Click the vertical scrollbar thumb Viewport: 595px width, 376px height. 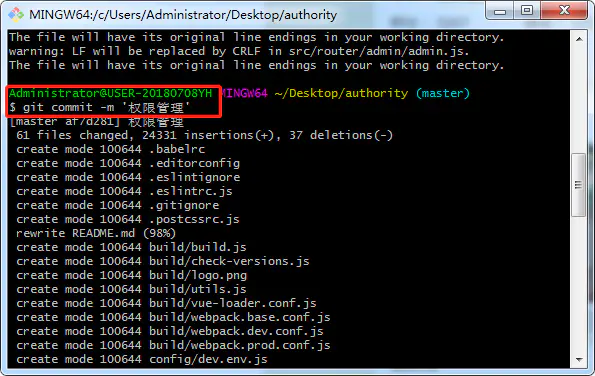[x=579, y=185]
